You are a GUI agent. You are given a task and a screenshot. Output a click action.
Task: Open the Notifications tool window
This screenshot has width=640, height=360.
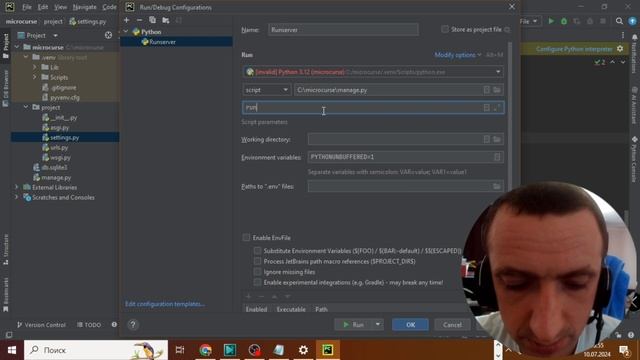click(634, 53)
